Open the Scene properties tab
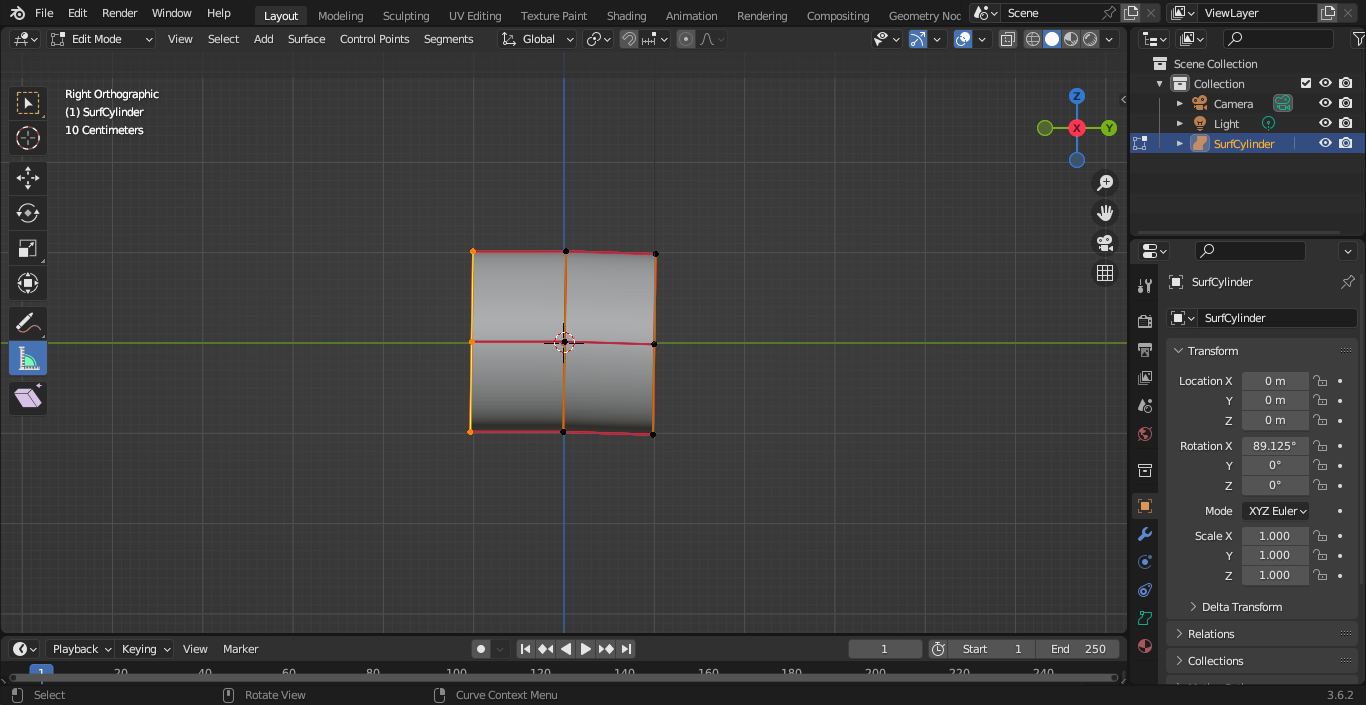Viewport: 1366px width, 705px height. pos(1145,406)
